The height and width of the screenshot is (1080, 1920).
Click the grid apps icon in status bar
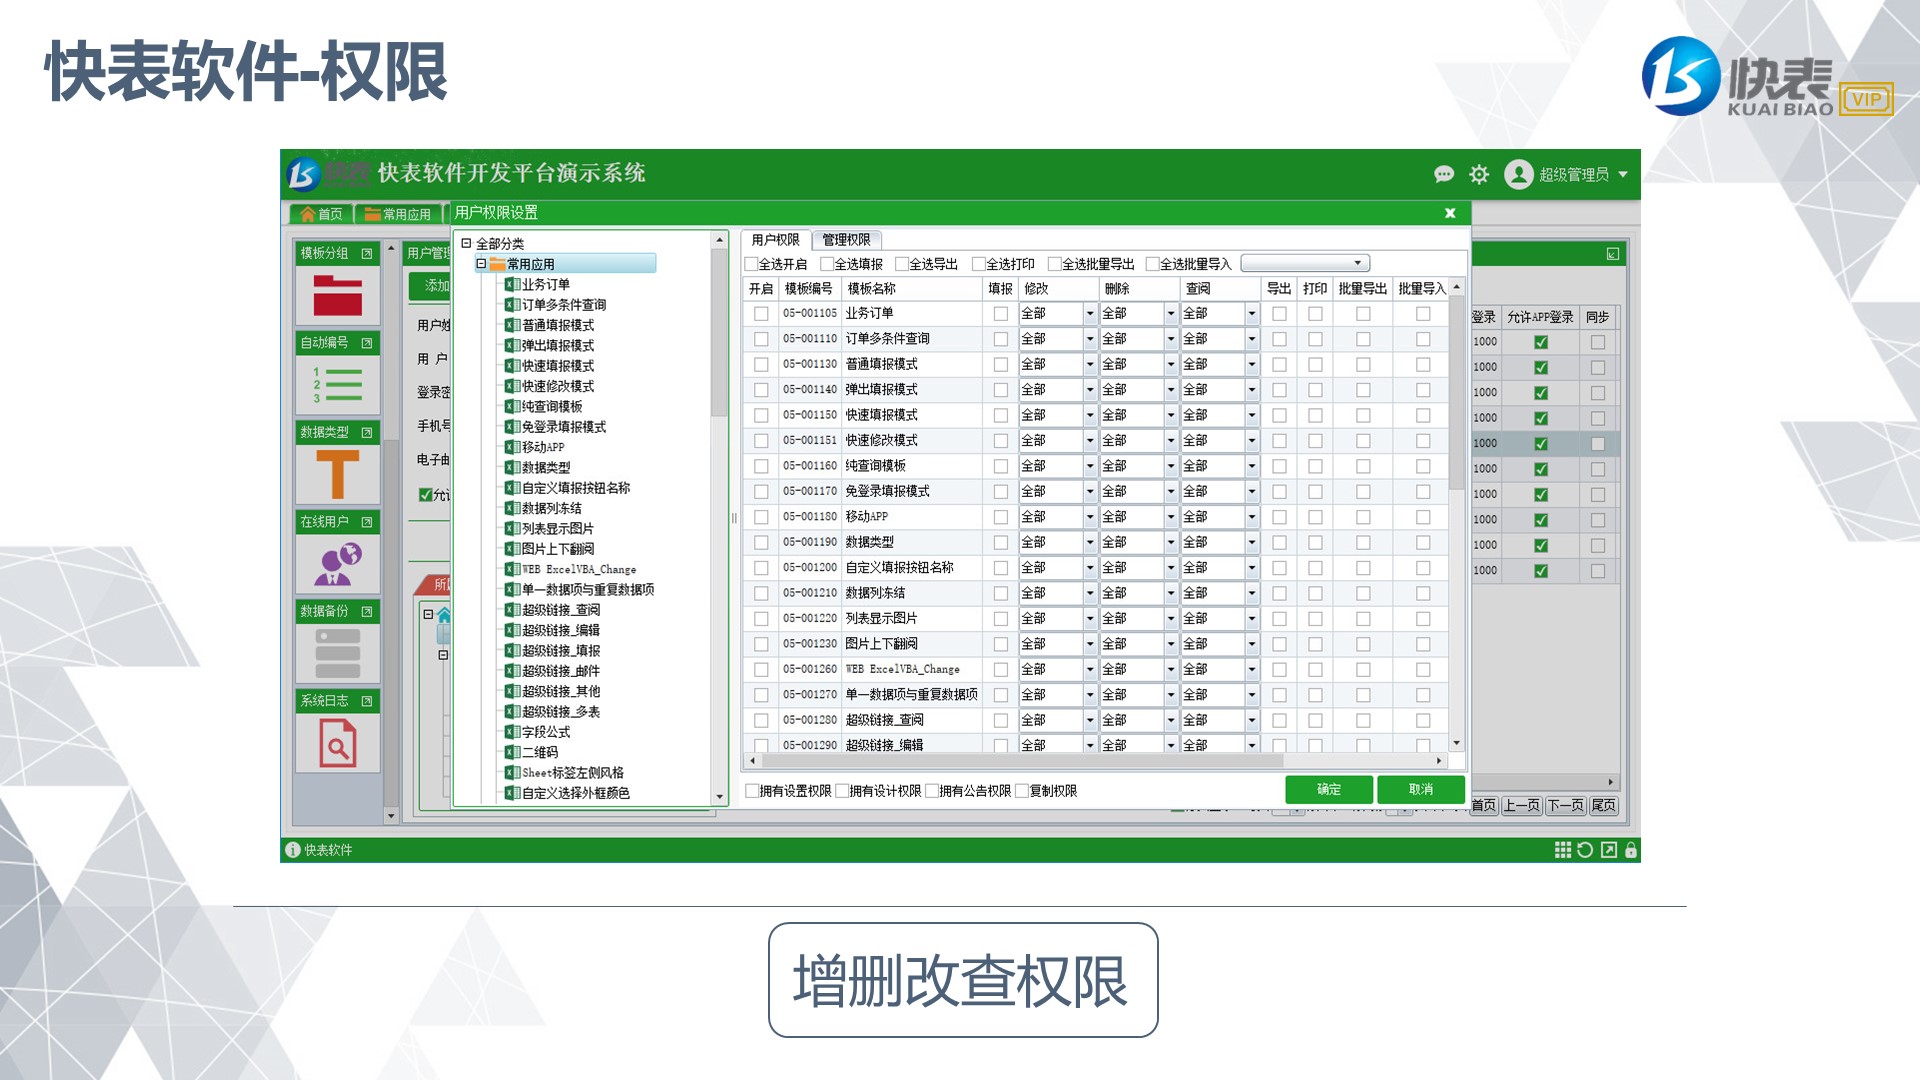(1562, 850)
